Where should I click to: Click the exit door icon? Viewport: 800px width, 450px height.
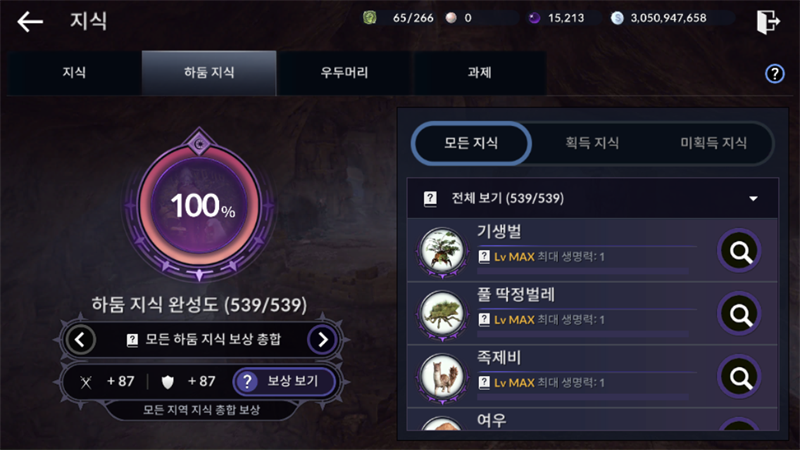coord(768,21)
